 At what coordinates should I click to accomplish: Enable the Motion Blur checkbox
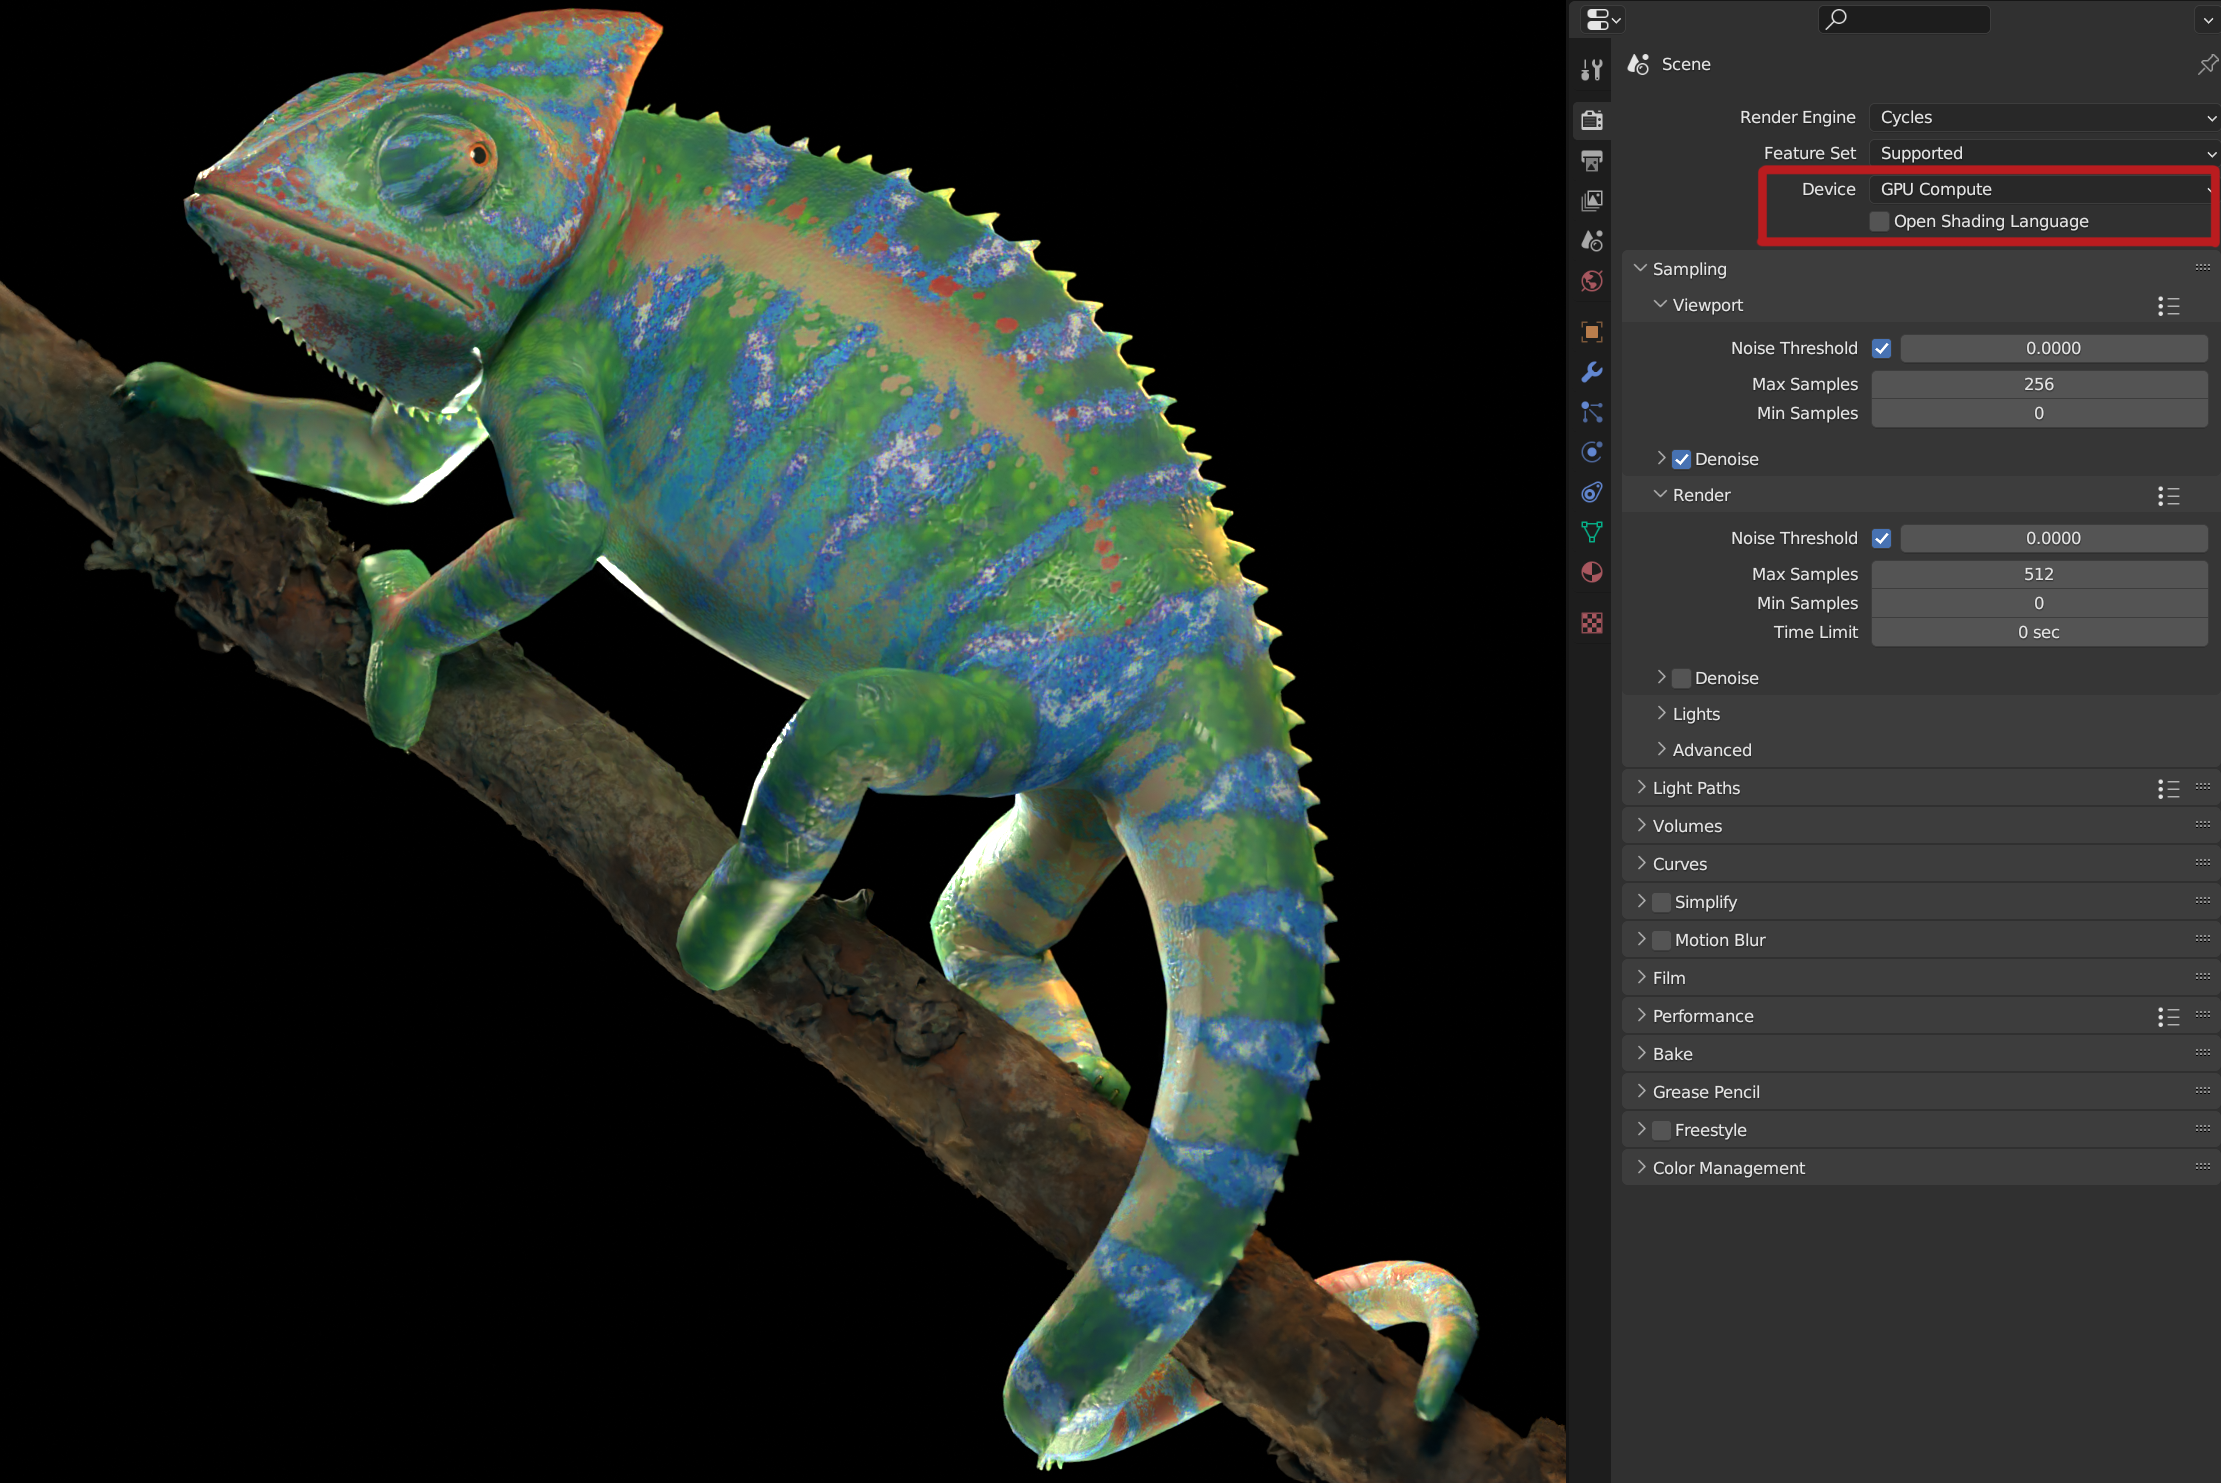pos(1662,940)
